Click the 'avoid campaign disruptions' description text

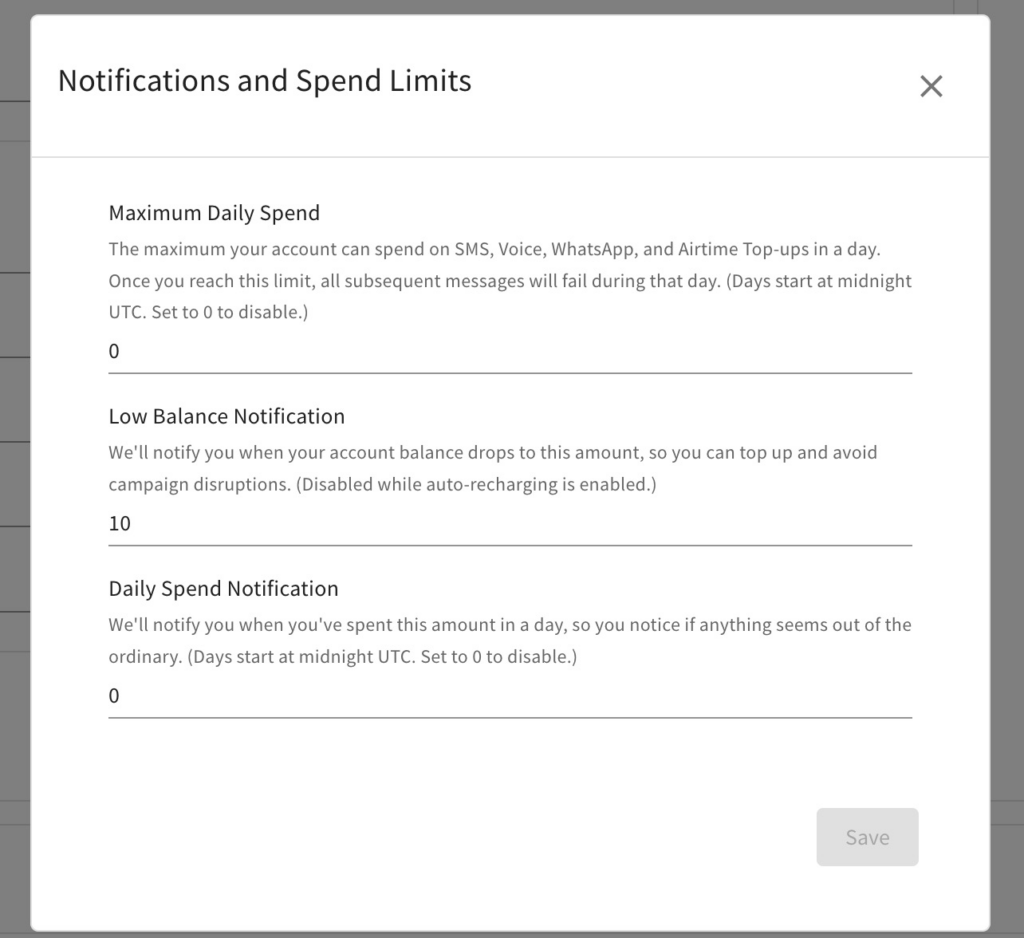point(200,484)
